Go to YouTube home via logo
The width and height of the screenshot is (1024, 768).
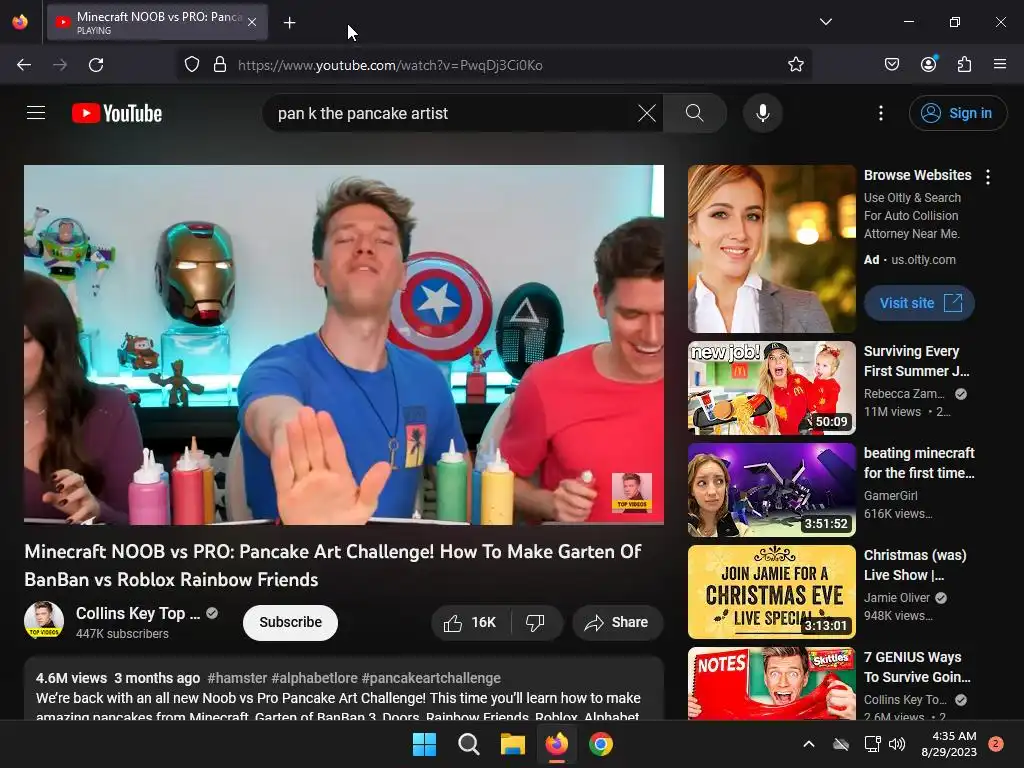[117, 113]
